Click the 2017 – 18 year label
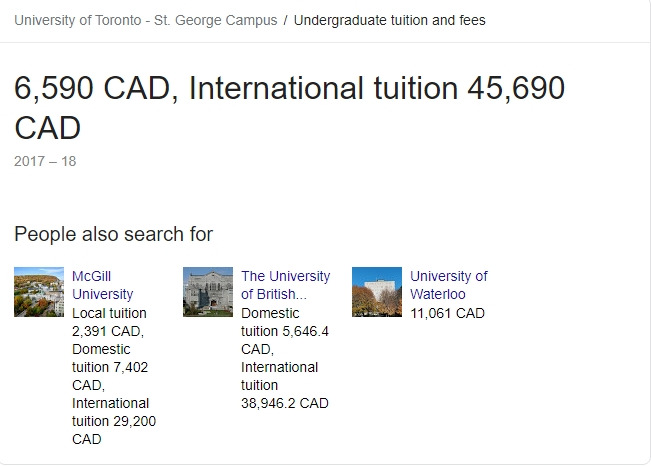651x466 pixels. [x=45, y=161]
